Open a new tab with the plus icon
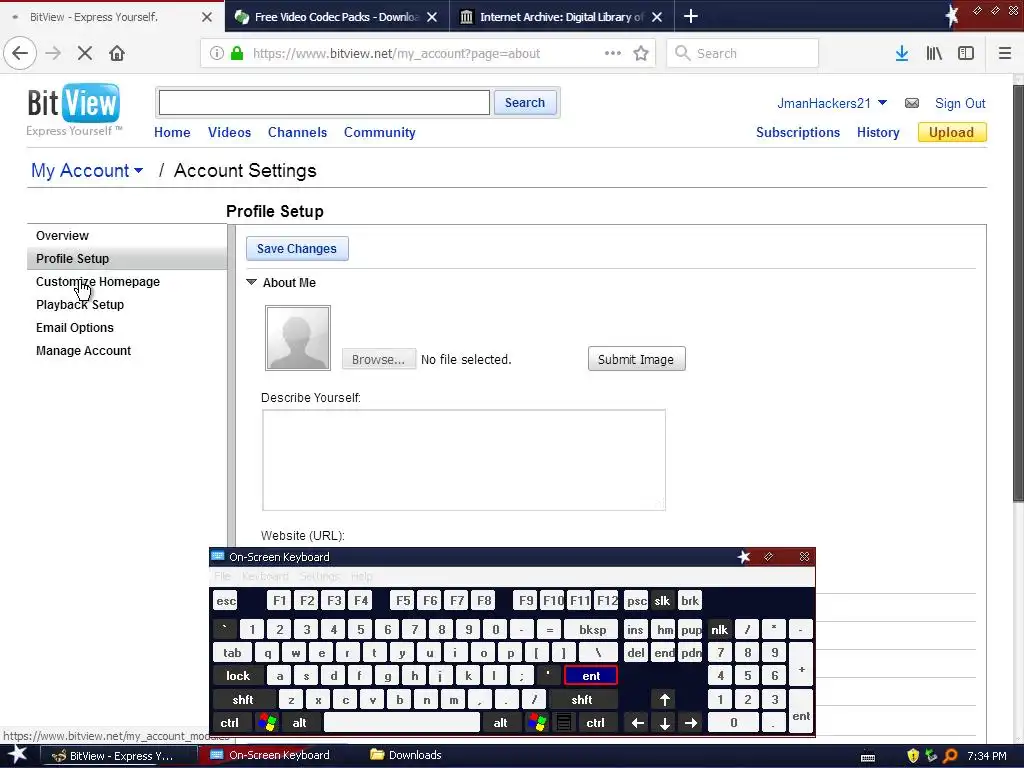Screen dimensions: 1024x768 click(690, 16)
